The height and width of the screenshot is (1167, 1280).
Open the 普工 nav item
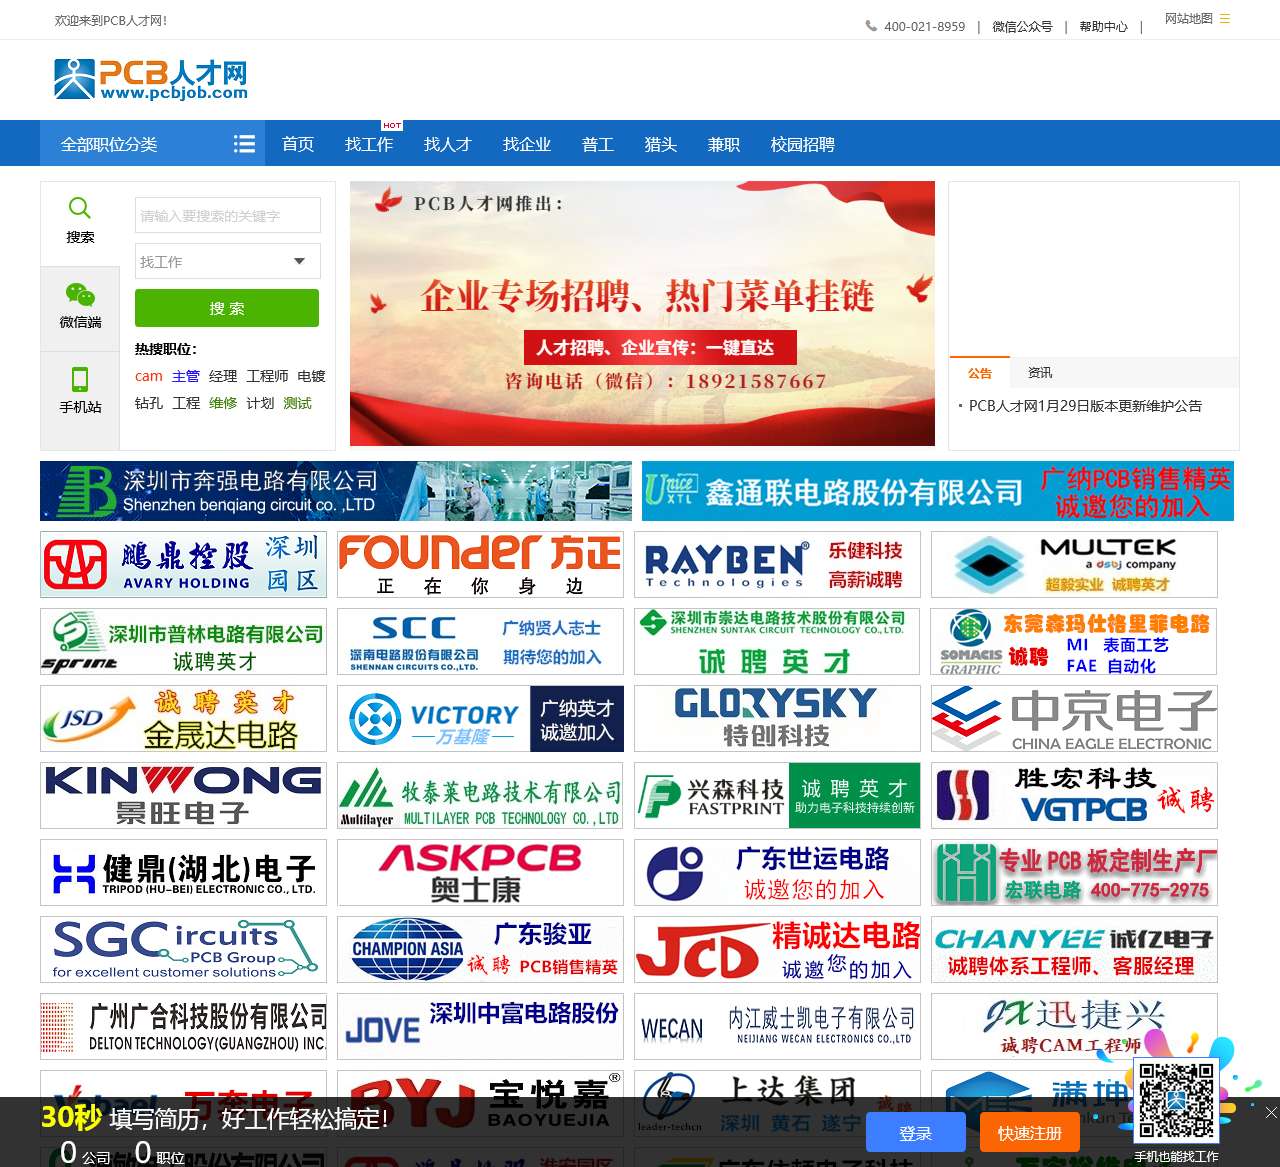598,144
